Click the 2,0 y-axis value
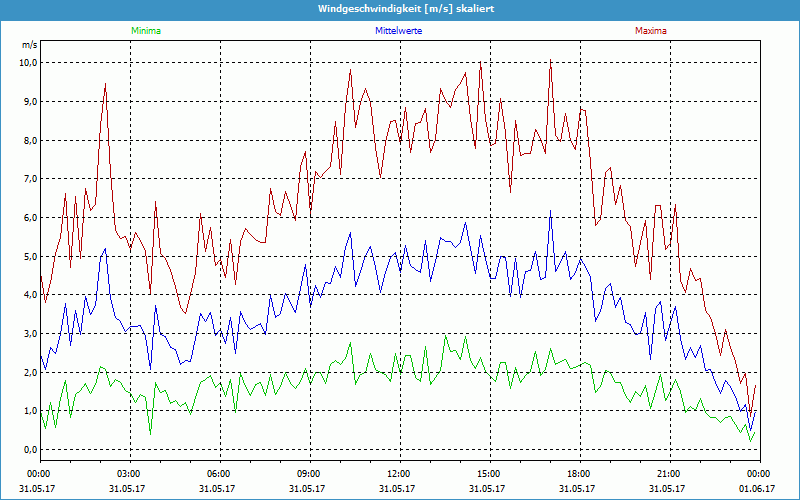The height and width of the screenshot is (500, 800). [x=31, y=372]
